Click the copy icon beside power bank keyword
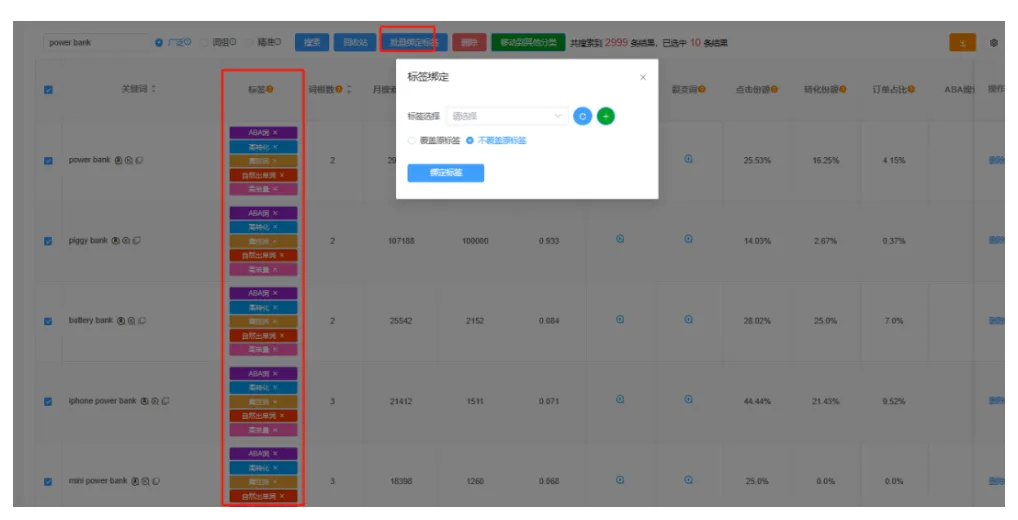 click(x=140, y=160)
